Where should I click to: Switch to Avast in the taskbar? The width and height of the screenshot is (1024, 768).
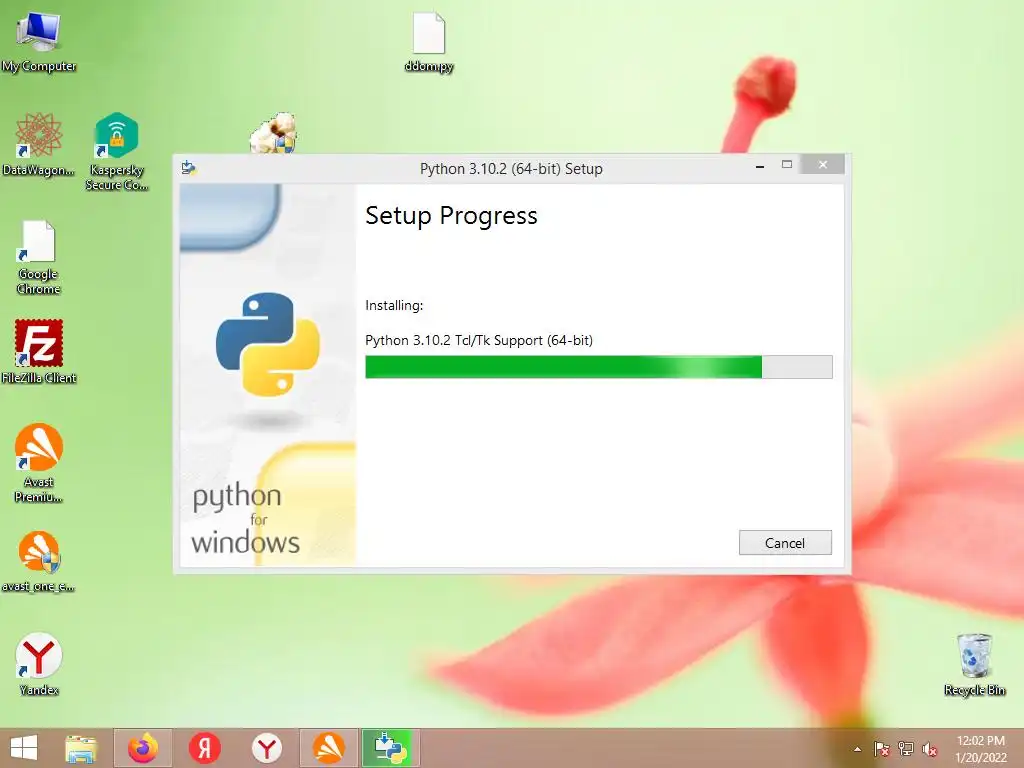tap(328, 748)
